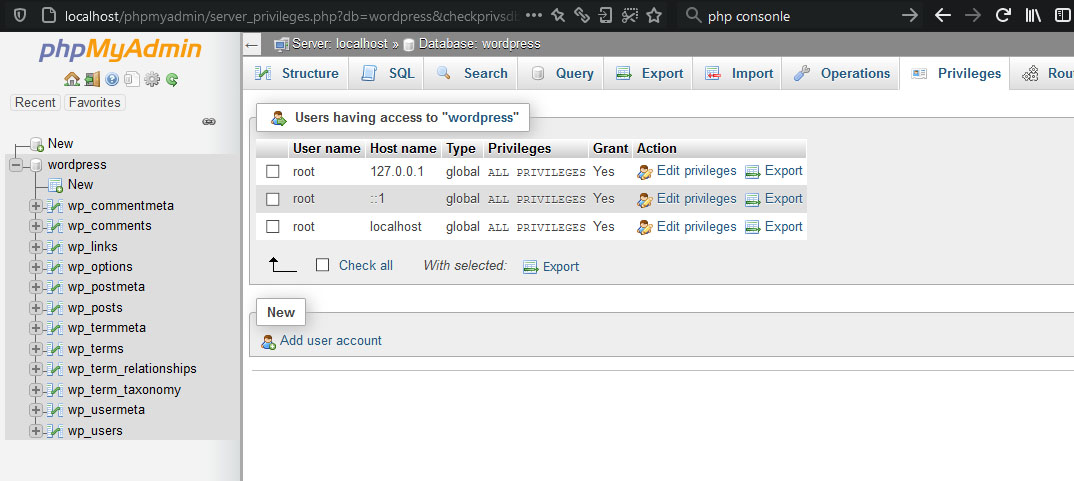Open the Structure tab

coord(296,73)
